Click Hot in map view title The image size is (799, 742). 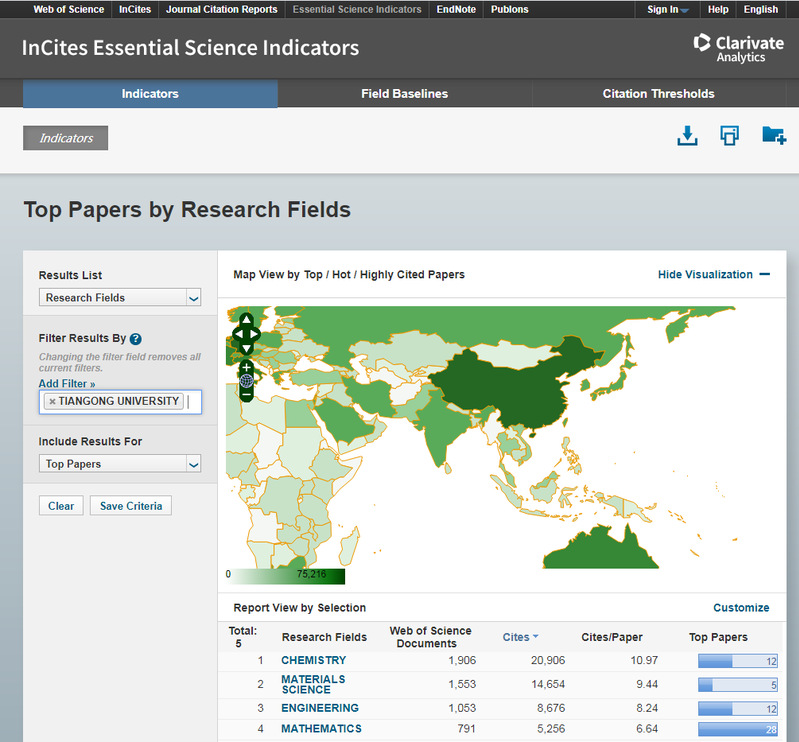pyautogui.click(x=341, y=274)
